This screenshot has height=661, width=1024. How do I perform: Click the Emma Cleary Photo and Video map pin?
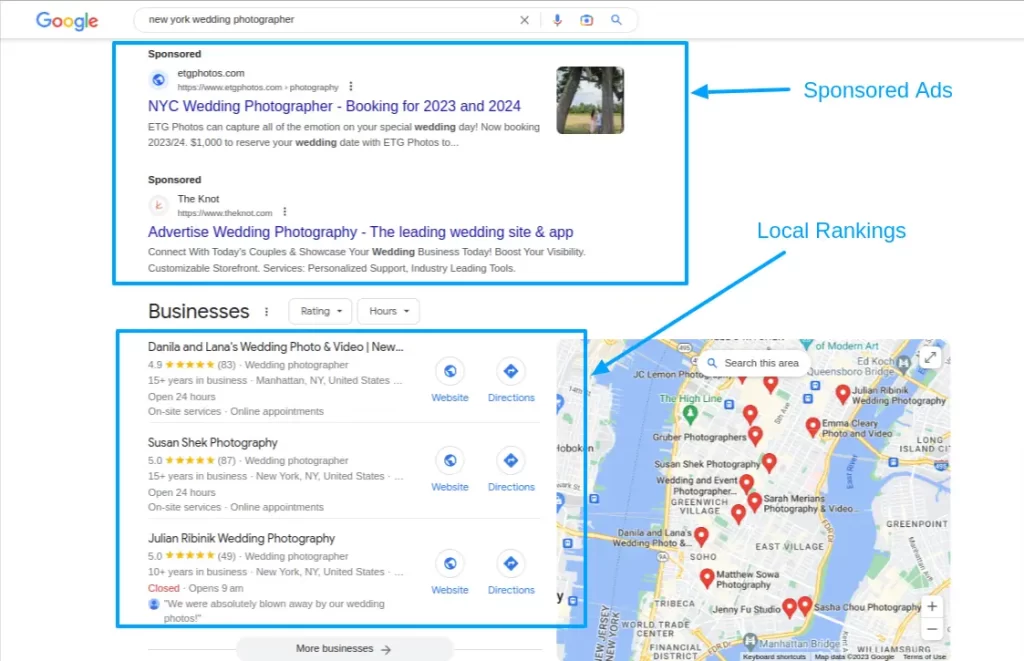(812, 427)
